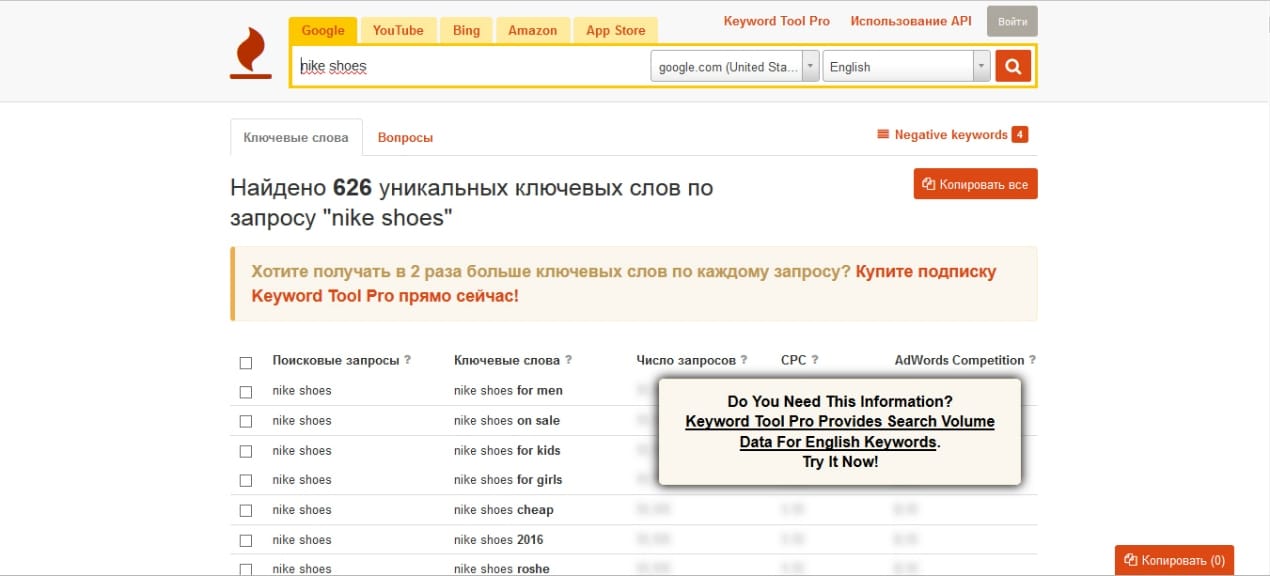Viewport: 1270px width, 576px height.
Task: Check the box for 'nike shoes roshe'
Action: coord(246,570)
